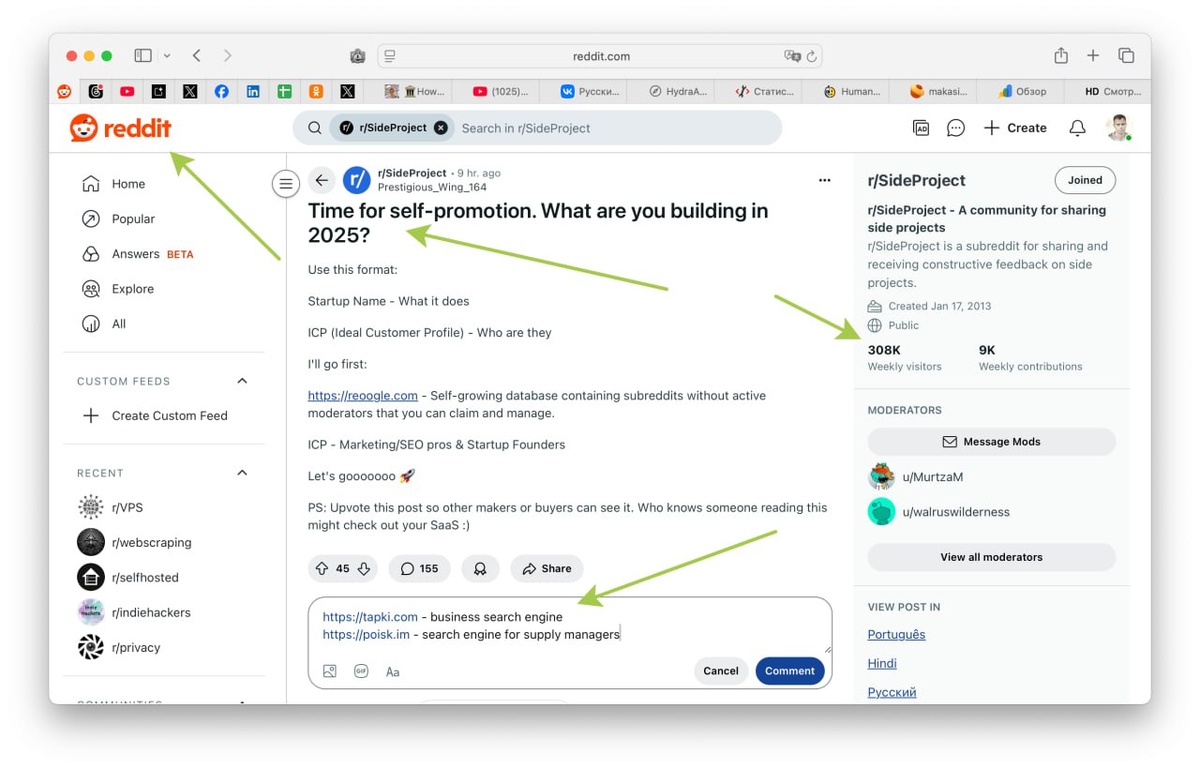Click the search magnifier icon
Viewport: 1200px width, 769px height.
(314, 128)
